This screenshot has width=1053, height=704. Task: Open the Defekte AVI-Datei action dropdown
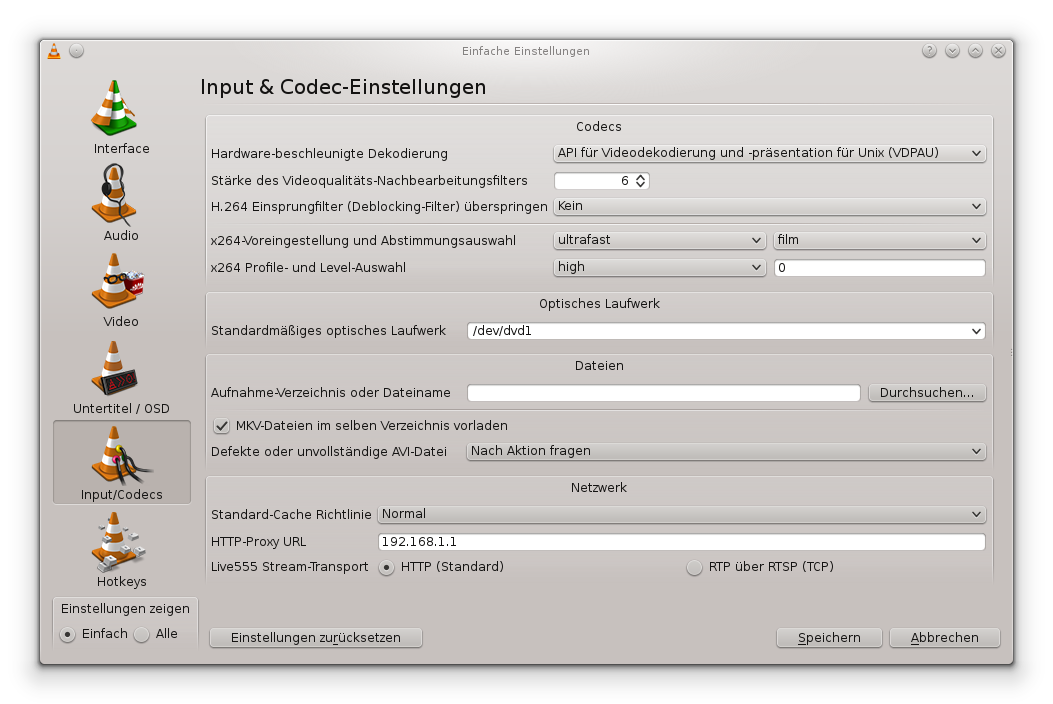coord(726,451)
